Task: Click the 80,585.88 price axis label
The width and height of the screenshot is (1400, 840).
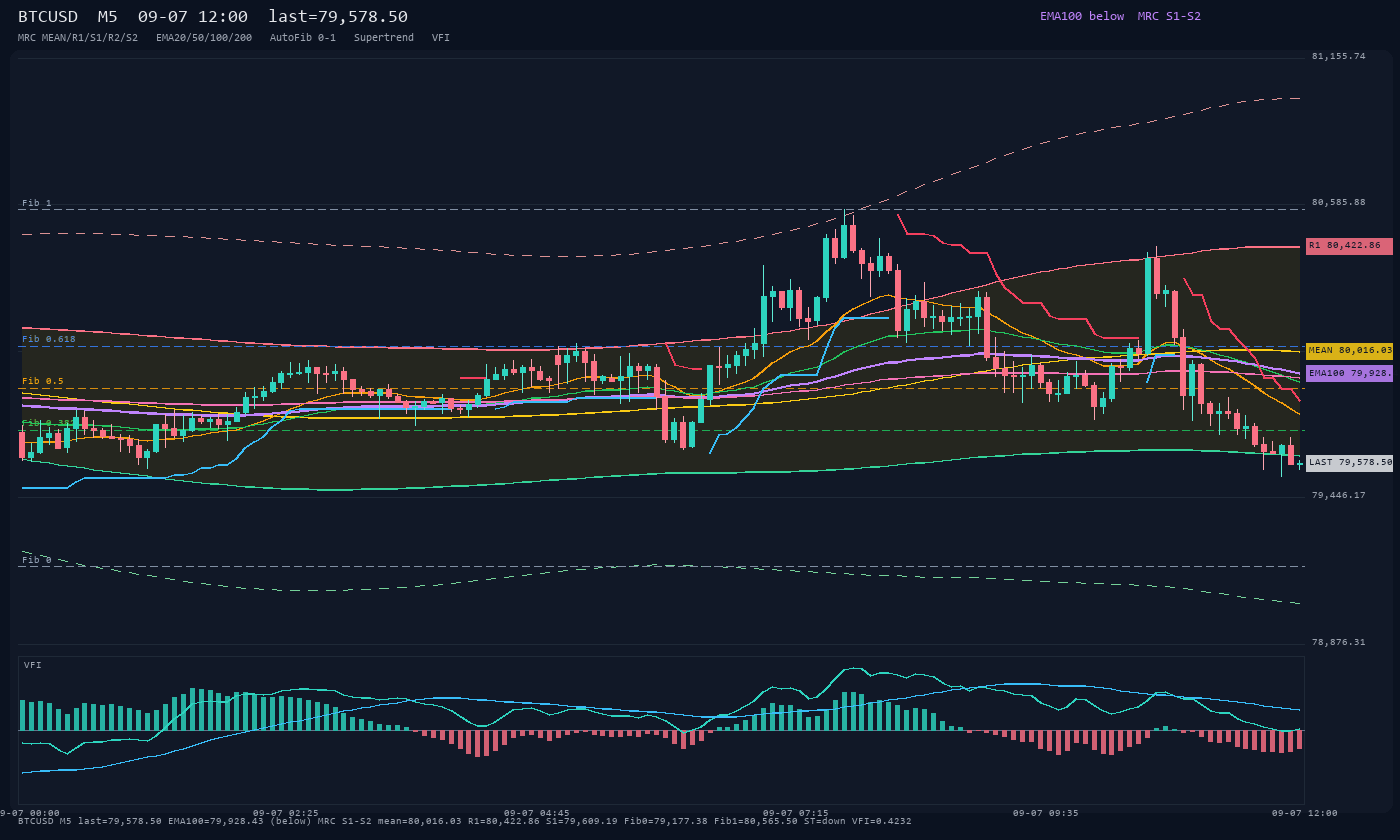Action: pos(1338,202)
